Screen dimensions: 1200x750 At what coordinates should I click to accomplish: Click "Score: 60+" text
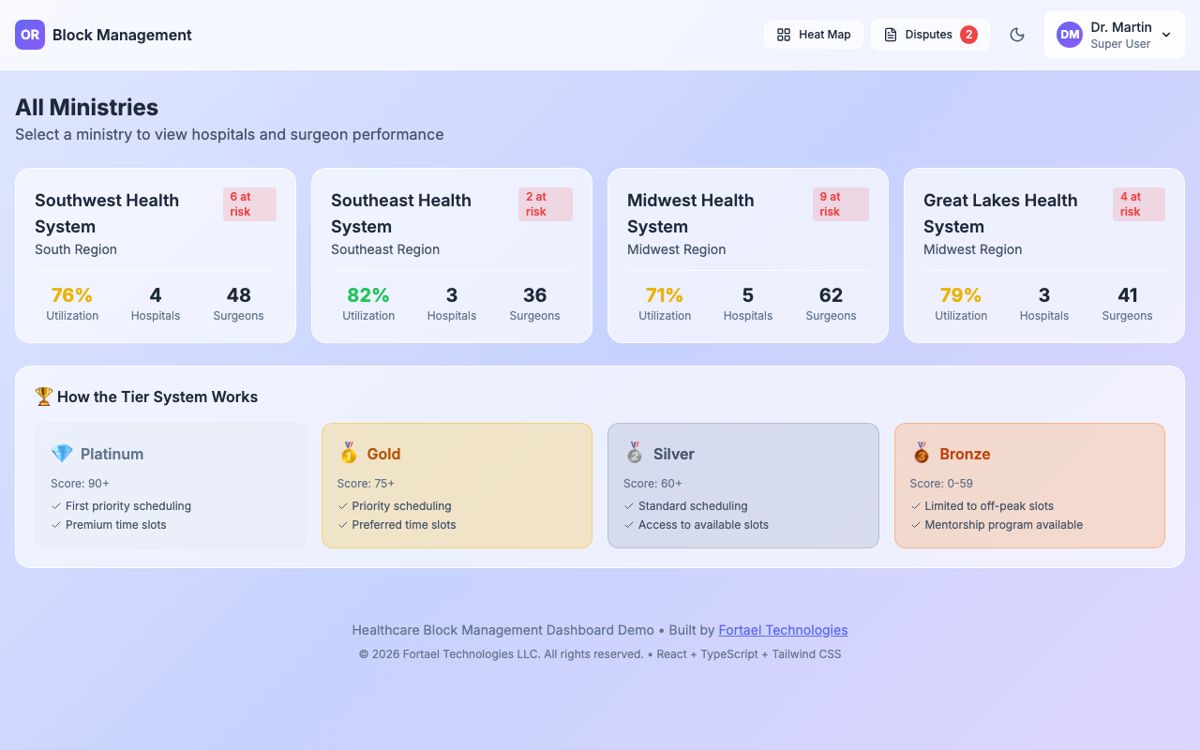point(653,484)
